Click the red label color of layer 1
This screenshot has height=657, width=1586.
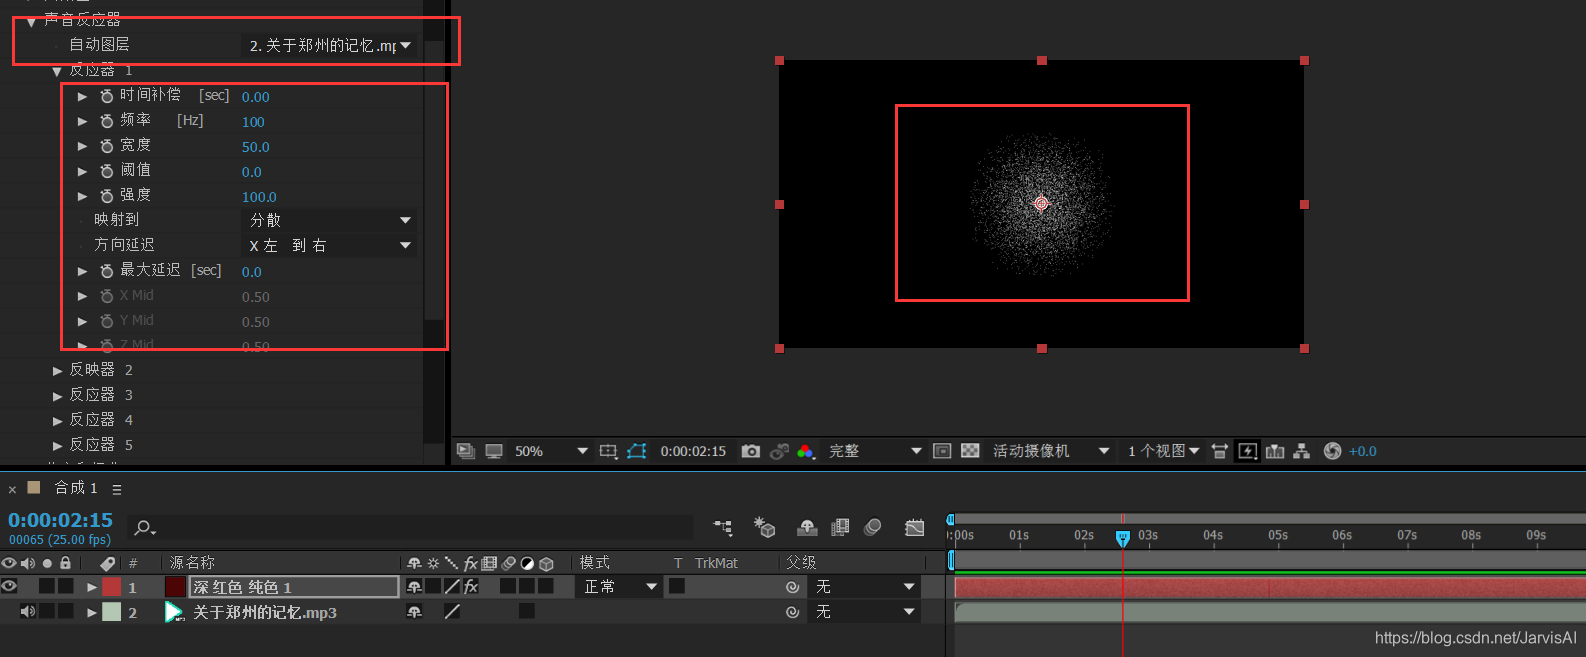(111, 587)
